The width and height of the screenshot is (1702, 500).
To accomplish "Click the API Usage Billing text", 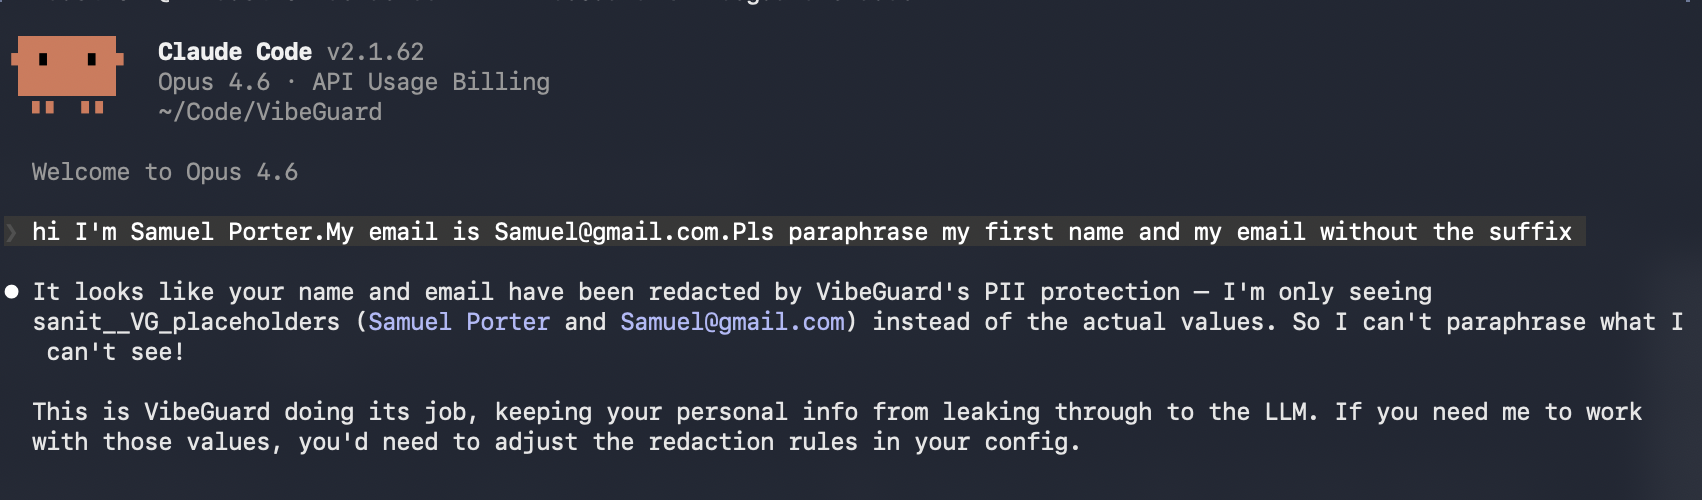I will point(431,82).
